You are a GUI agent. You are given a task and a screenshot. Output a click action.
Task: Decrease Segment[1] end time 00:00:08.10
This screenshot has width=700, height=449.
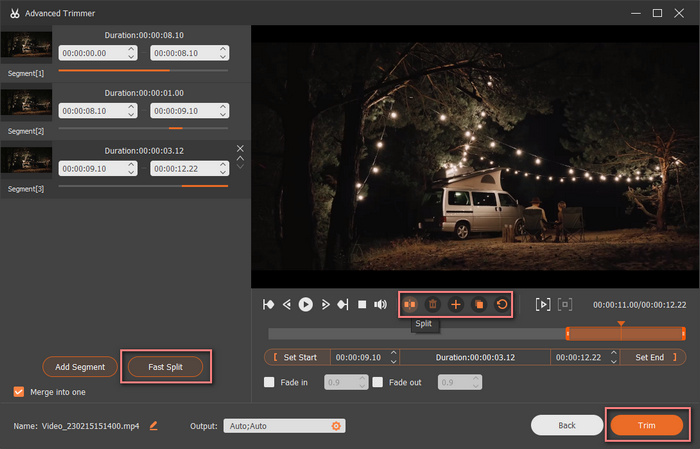click(x=223, y=57)
